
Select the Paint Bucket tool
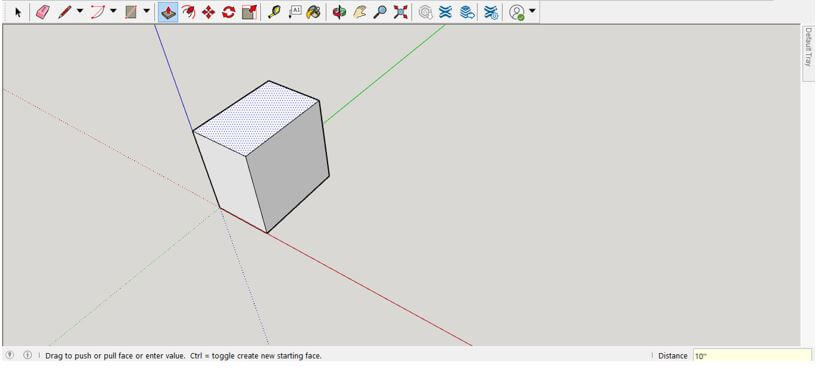pyautogui.click(x=313, y=13)
